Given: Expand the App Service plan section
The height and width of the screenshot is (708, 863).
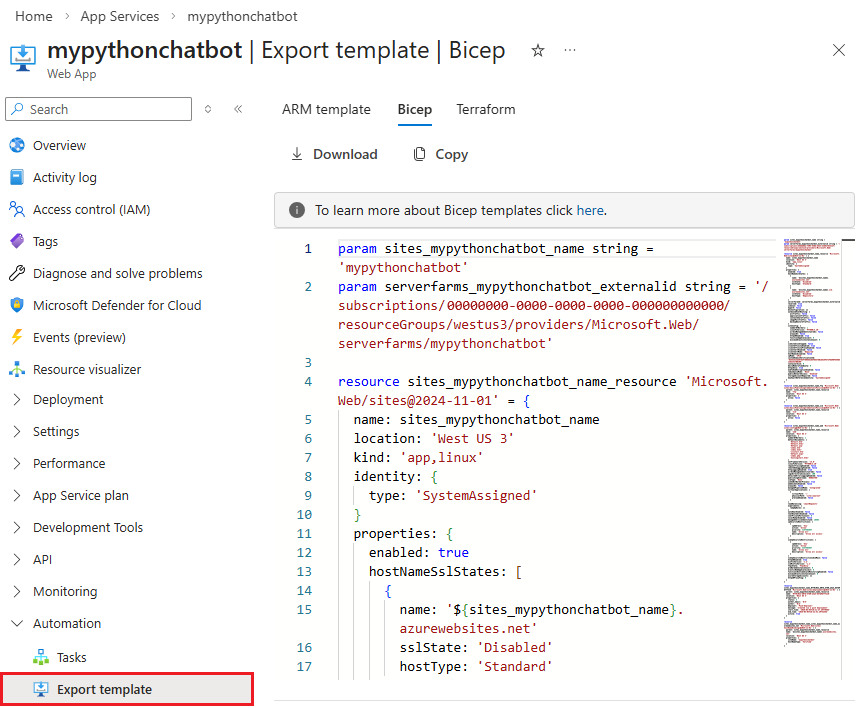Looking at the screenshot, I should tap(17, 495).
